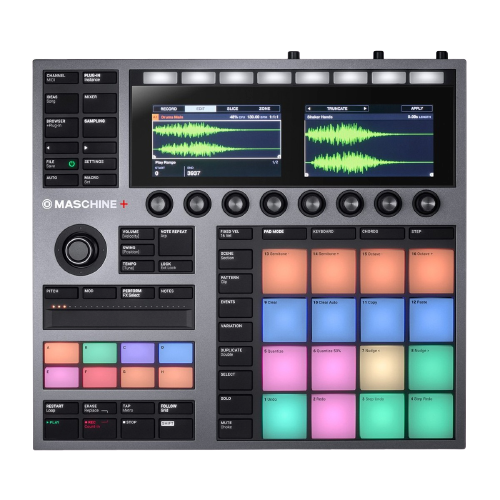This screenshot has height=500, width=500.
Task: Touch the smart strip
Action: pos(119,318)
